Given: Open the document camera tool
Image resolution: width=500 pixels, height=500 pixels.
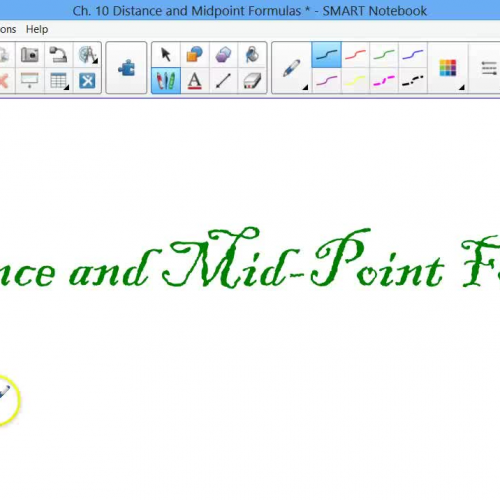Looking at the screenshot, I should coord(58,54).
